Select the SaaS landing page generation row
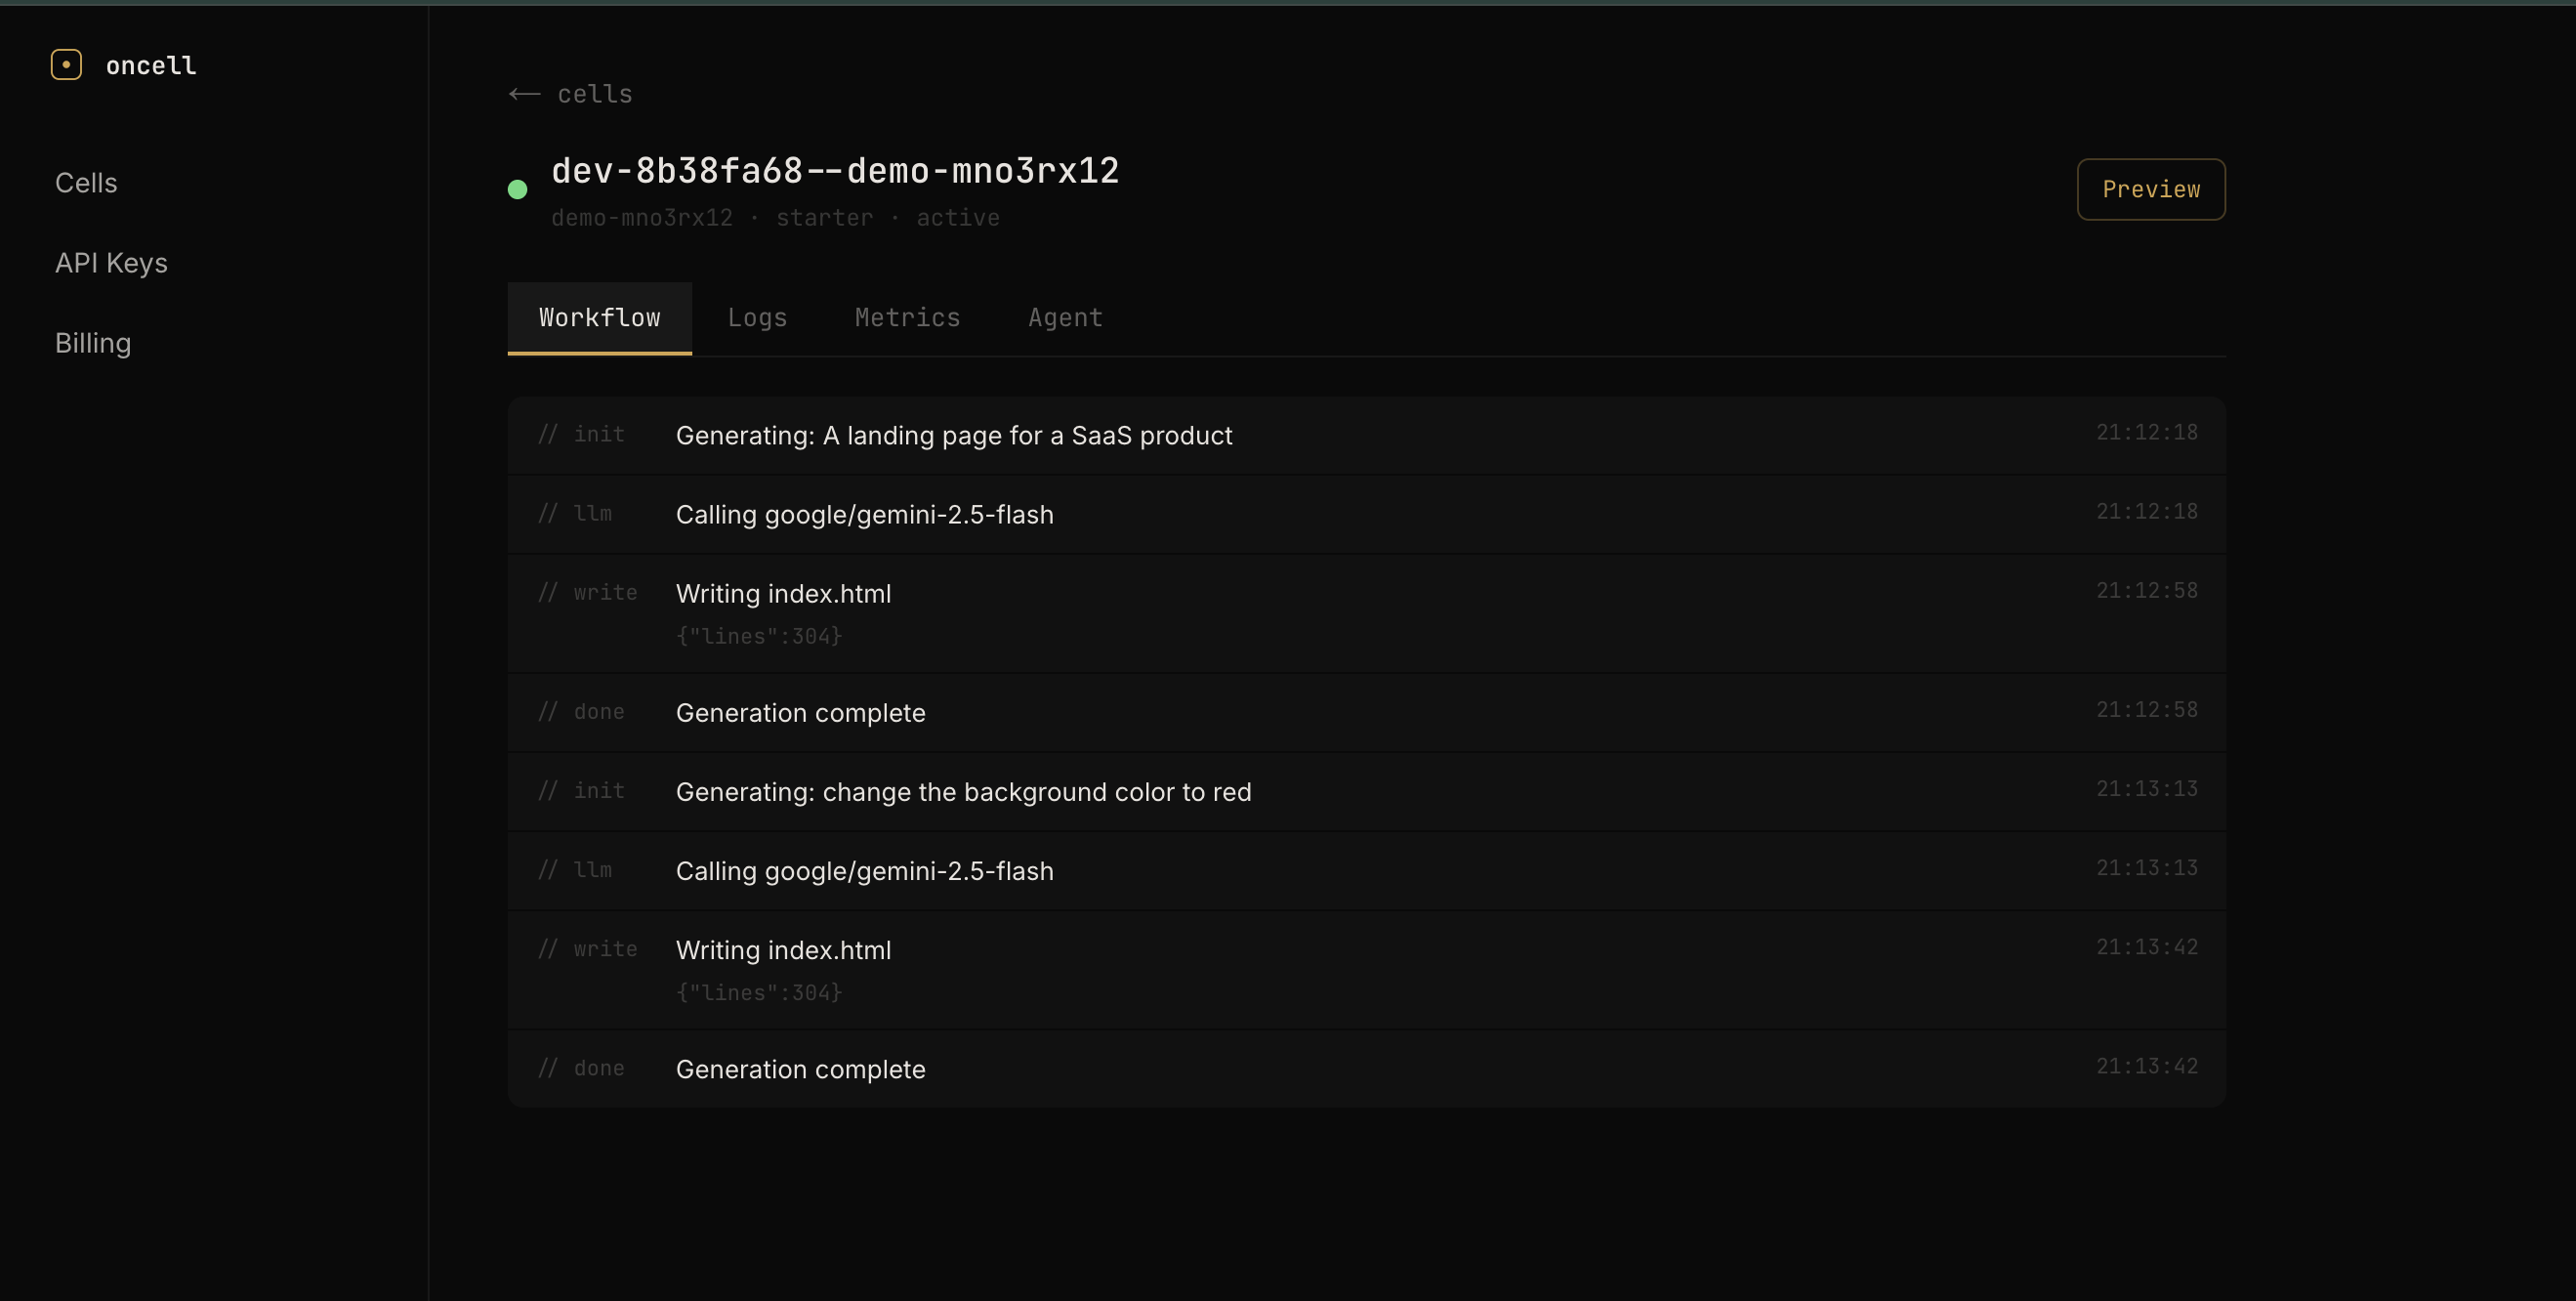2576x1301 pixels. click(953, 436)
